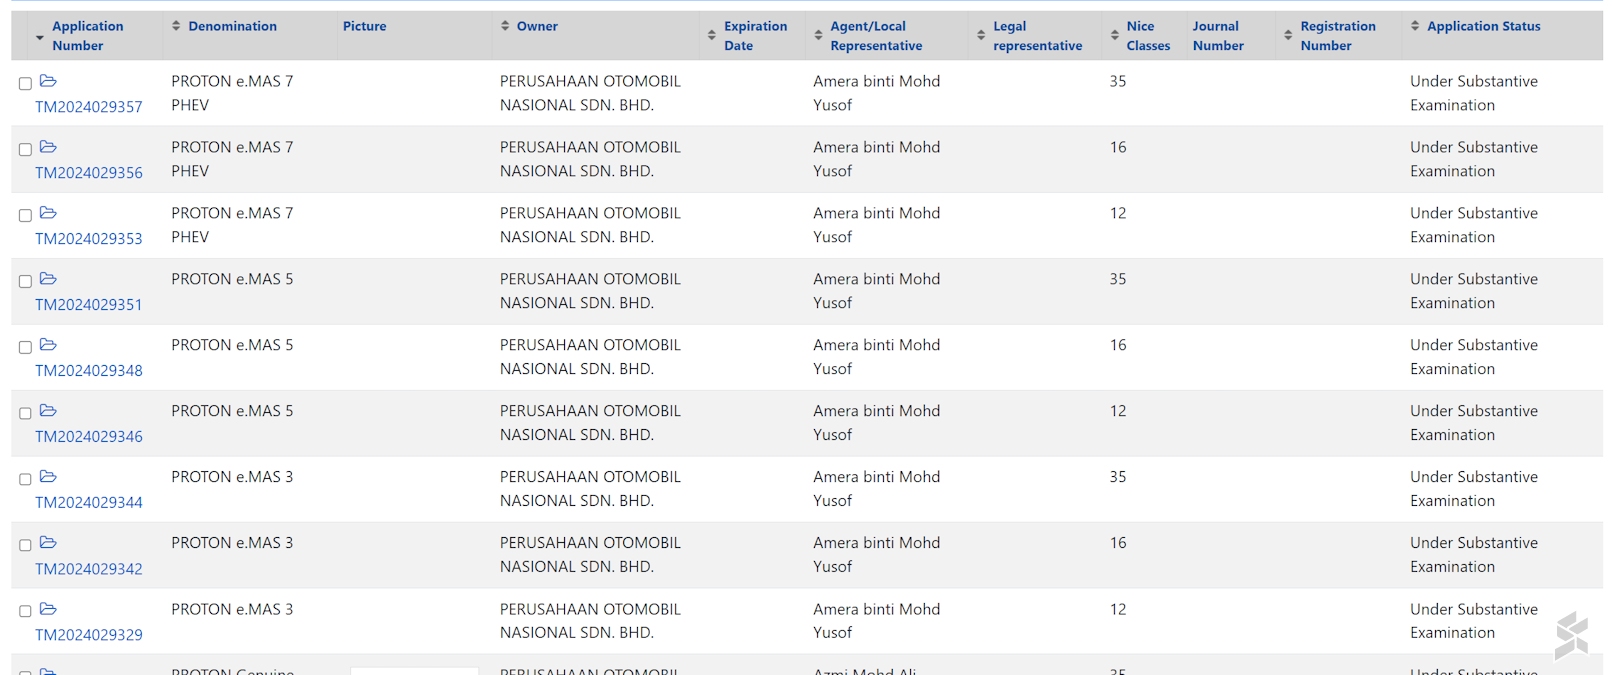Open folder icon for application TM2024029344

coord(48,477)
